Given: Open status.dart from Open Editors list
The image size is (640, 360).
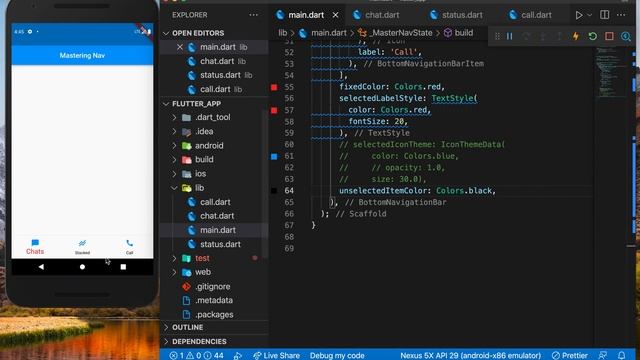Looking at the screenshot, I should click(x=220, y=76).
